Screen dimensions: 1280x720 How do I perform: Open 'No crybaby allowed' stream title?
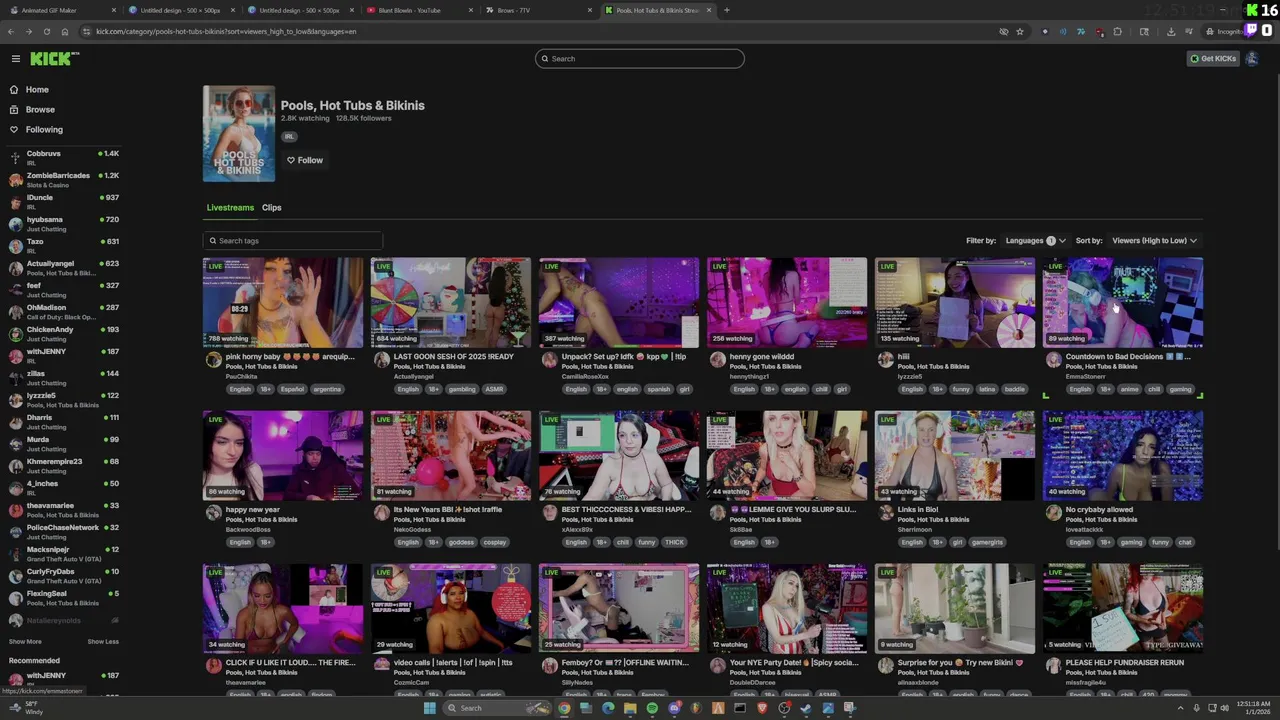pyautogui.click(x=1099, y=510)
